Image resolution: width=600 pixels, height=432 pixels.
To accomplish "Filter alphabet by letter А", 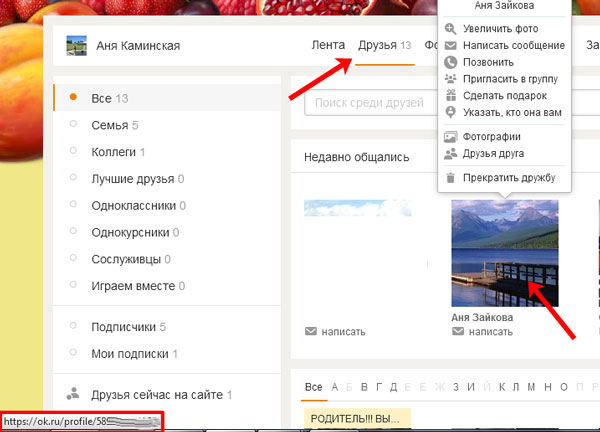I will (x=335, y=387).
